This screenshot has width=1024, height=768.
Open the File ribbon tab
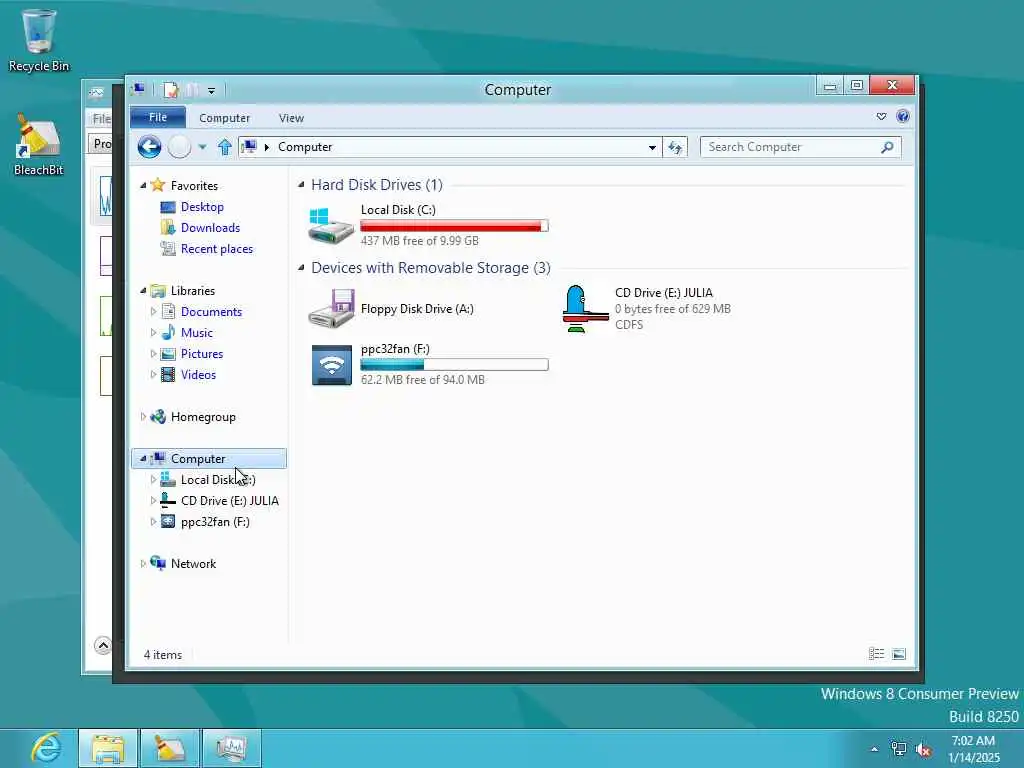click(157, 118)
